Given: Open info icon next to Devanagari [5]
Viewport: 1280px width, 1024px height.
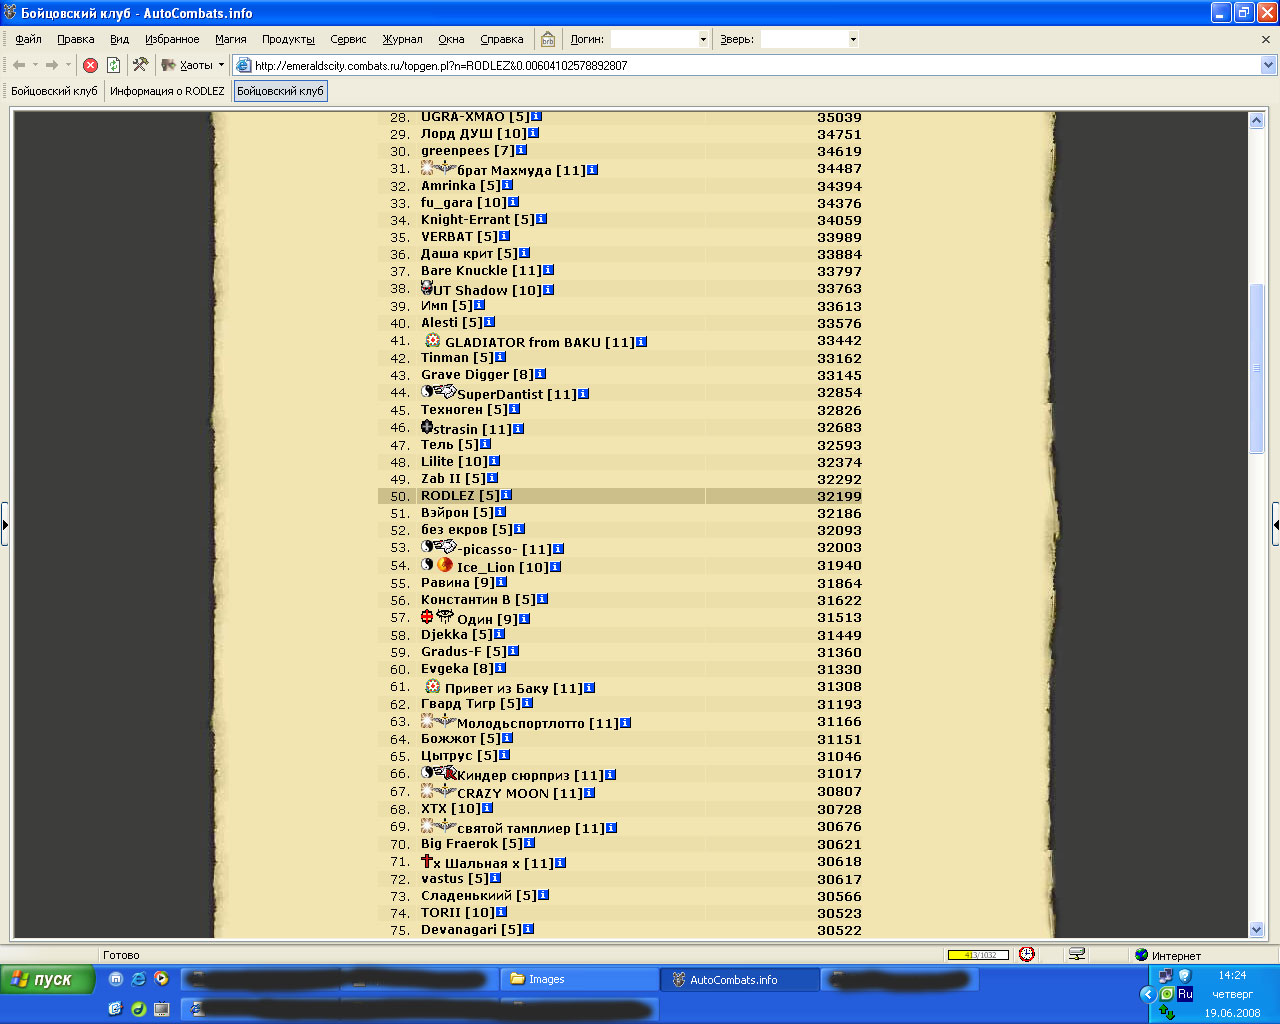Looking at the screenshot, I should [x=528, y=929].
